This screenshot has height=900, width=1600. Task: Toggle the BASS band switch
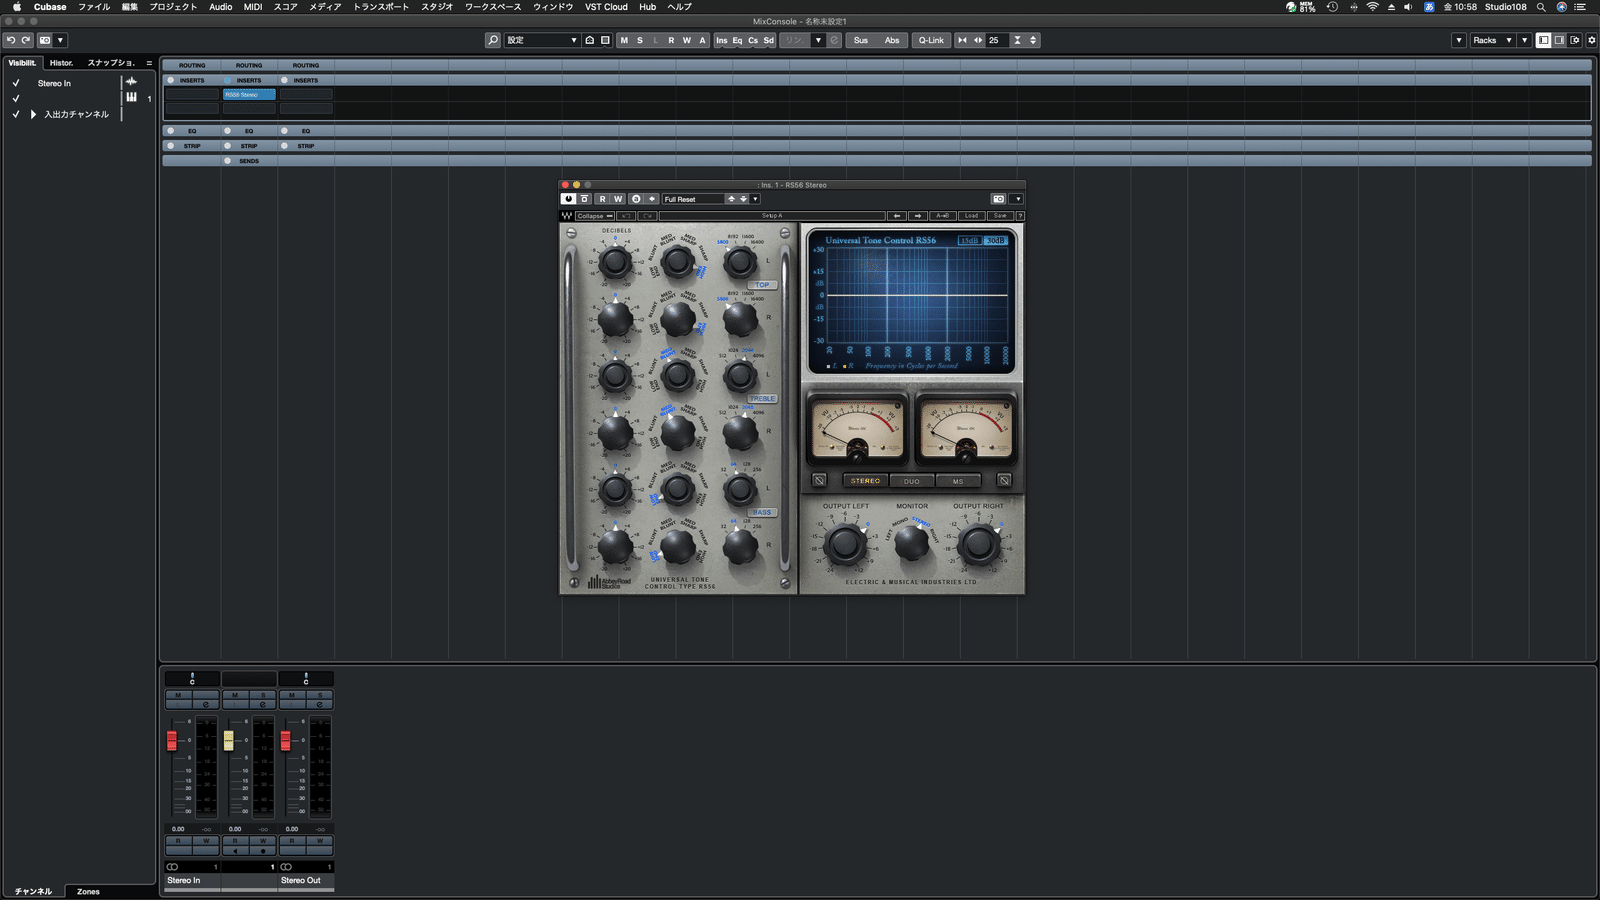pyautogui.click(x=762, y=512)
